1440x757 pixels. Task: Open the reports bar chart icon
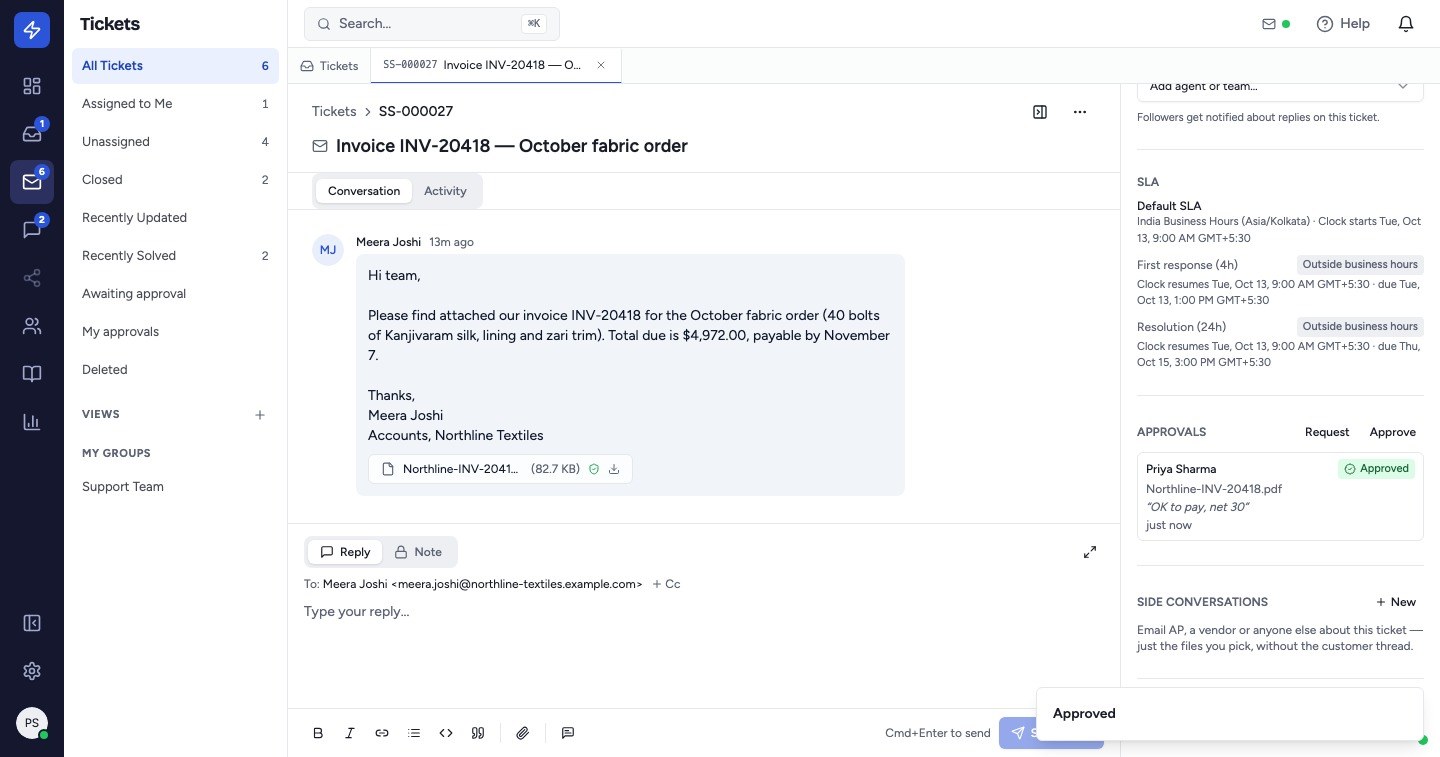click(32, 422)
